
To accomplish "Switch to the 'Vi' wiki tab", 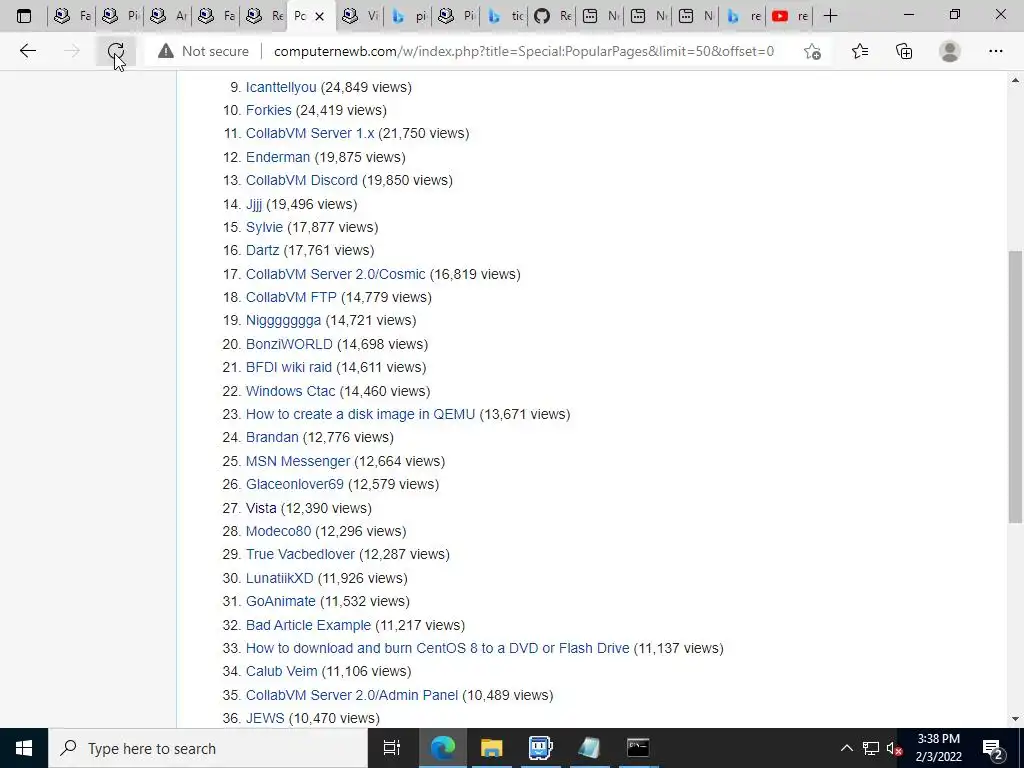I will (361, 16).
